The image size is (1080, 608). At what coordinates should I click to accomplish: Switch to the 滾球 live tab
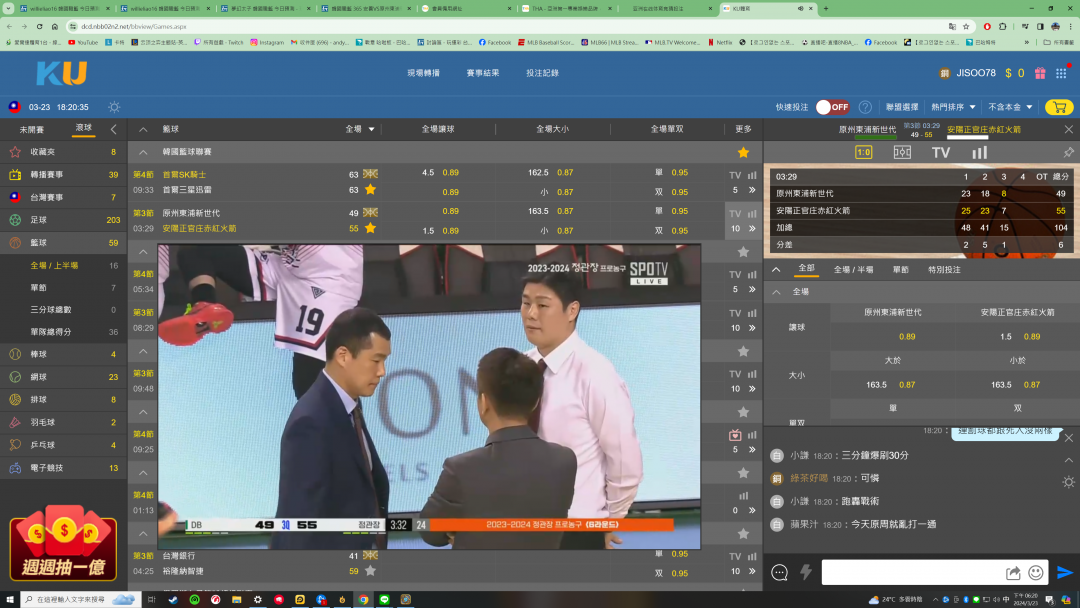[83, 128]
